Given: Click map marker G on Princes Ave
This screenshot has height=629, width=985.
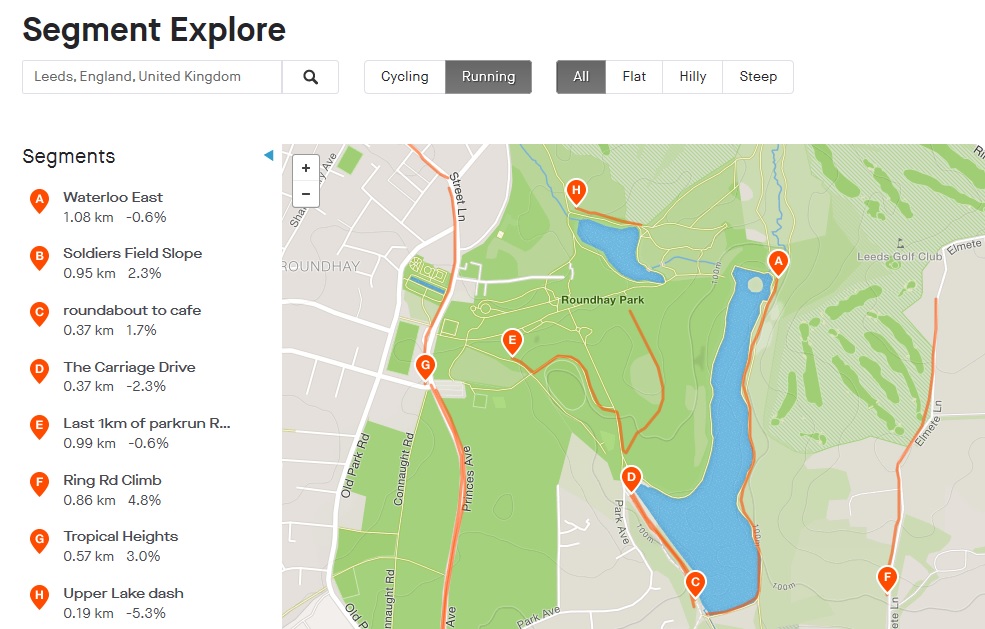Looking at the screenshot, I should point(425,366).
